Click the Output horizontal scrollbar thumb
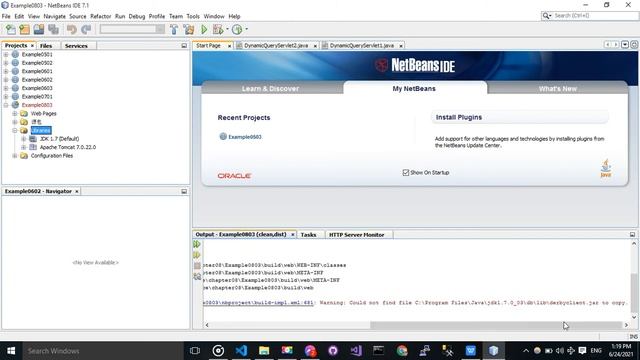Screen dimensions: 640x360 tap(496, 325)
